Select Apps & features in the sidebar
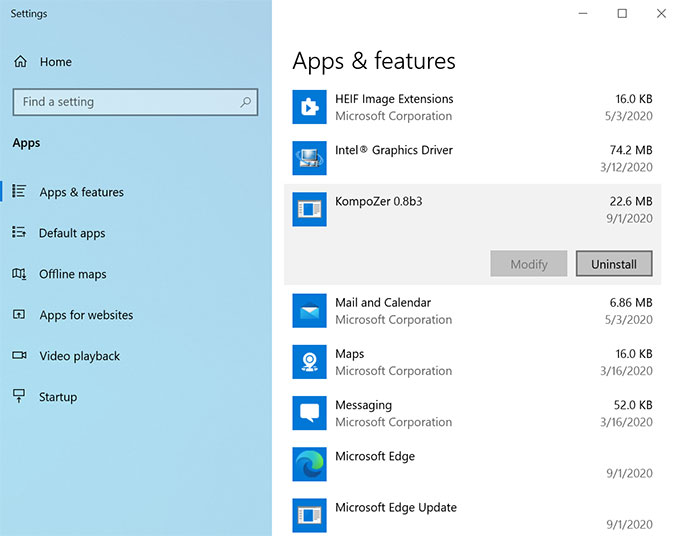 [x=82, y=192]
